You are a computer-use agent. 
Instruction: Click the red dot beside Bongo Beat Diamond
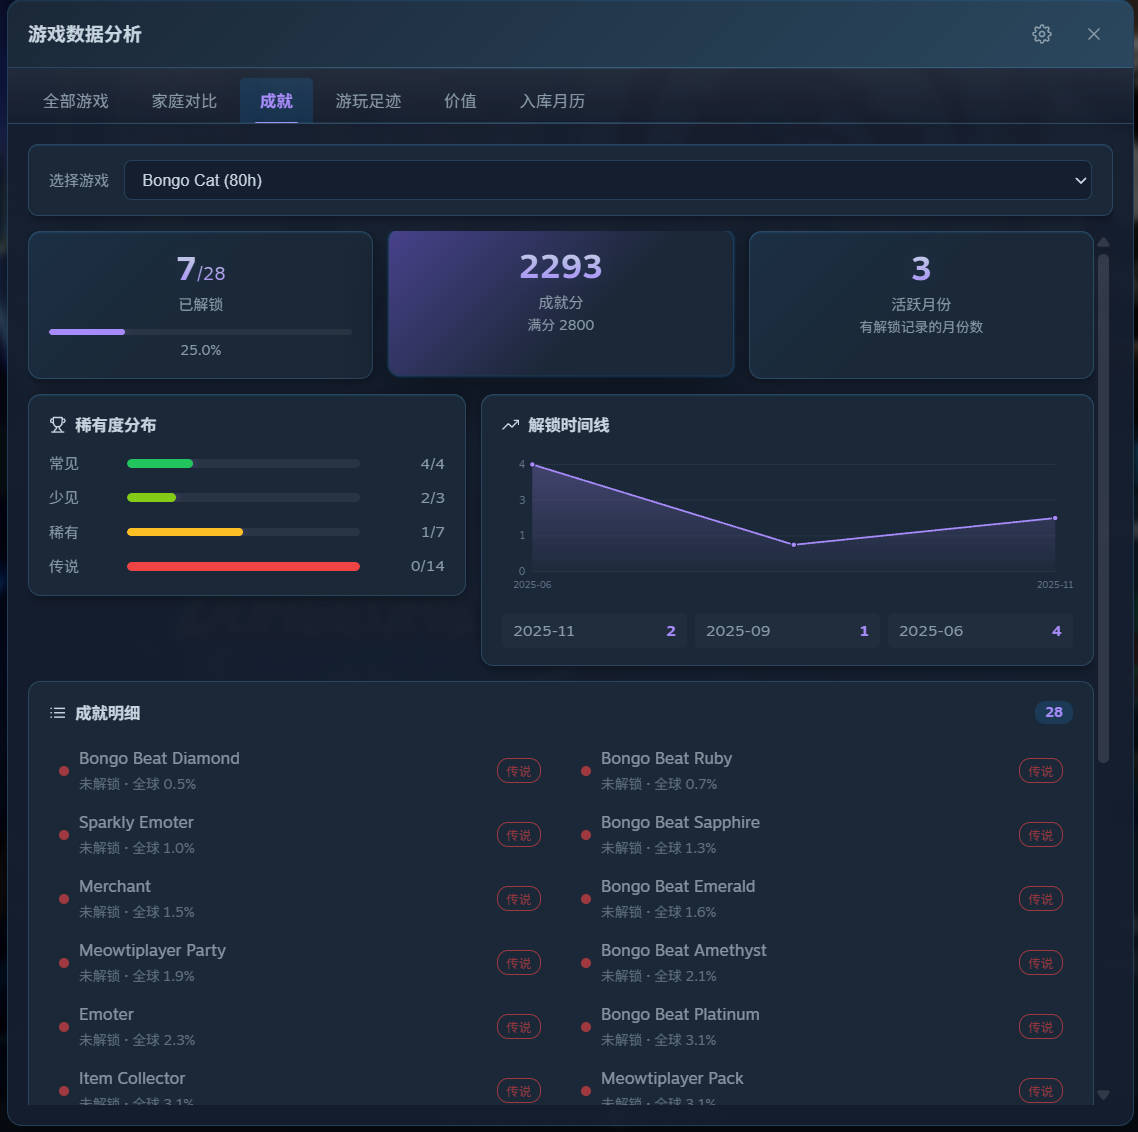pyautogui.click(x=64, y=771)
